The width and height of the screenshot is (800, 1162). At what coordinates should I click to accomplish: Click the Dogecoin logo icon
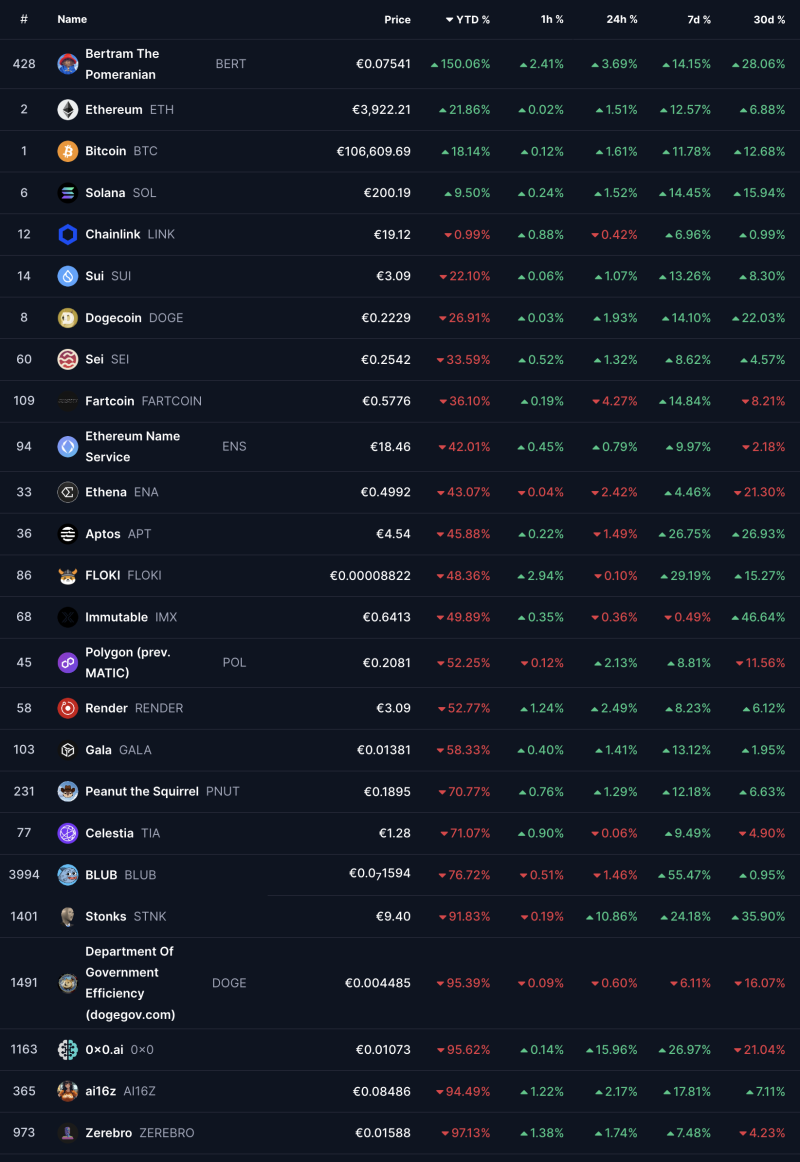[x=68, y=318]
